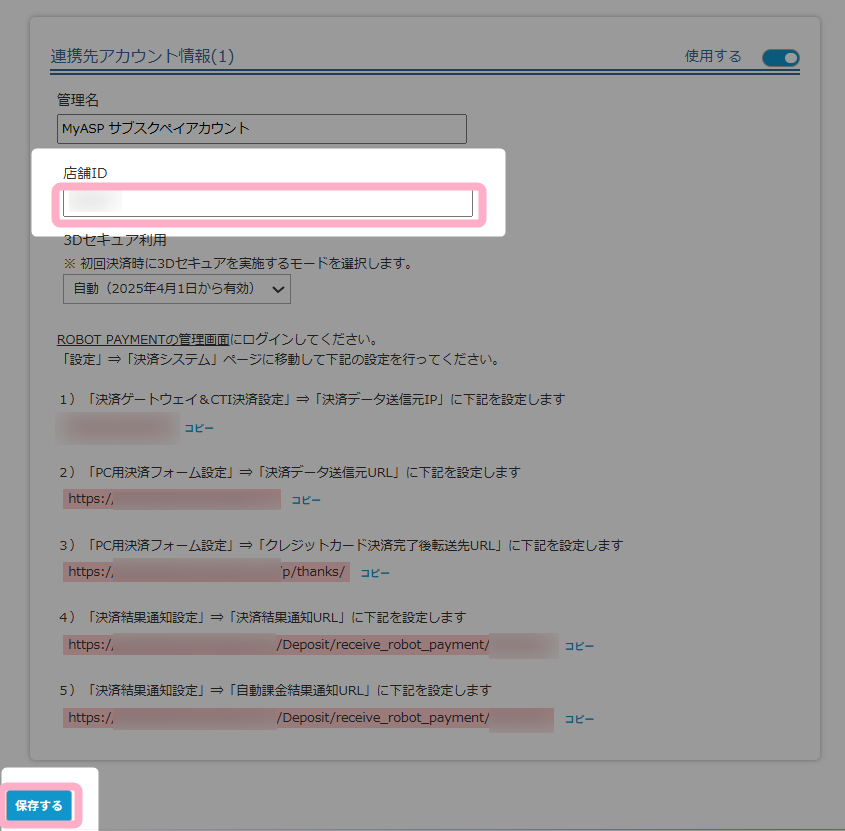Click the step 5 receive_robot_payment URL
The height and width of the screenshot is (831, 845).
coord(309,719)
